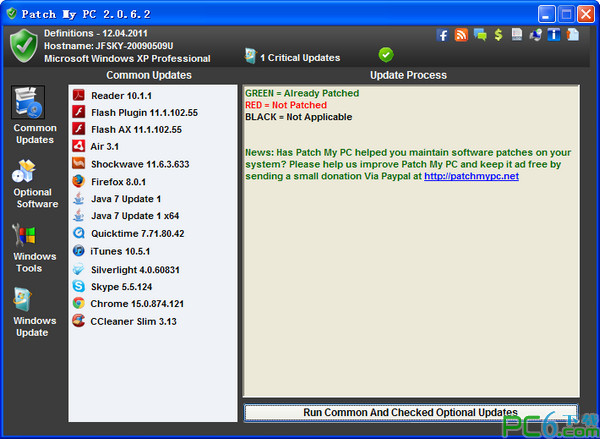Image resolution: width=600 pixels, height=439 pixels.
Task: Click the Hostname: JFSKY-20090509U text
Action: point(109,46)
